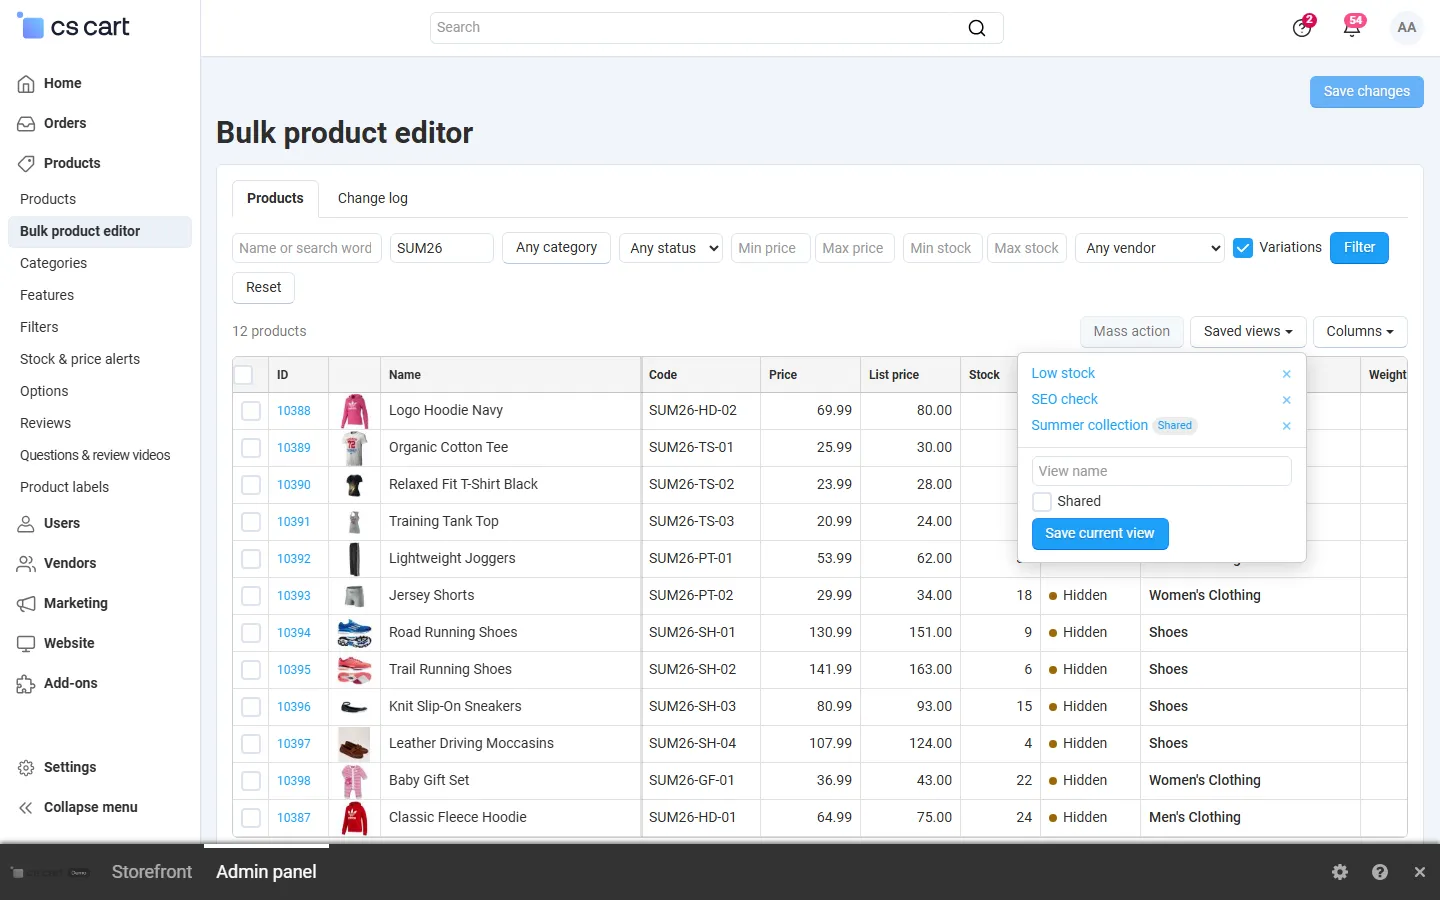Screen dimensions: 1440x900
Task: Toggle the Saved views dropdown
Action: coord(1247,332)
